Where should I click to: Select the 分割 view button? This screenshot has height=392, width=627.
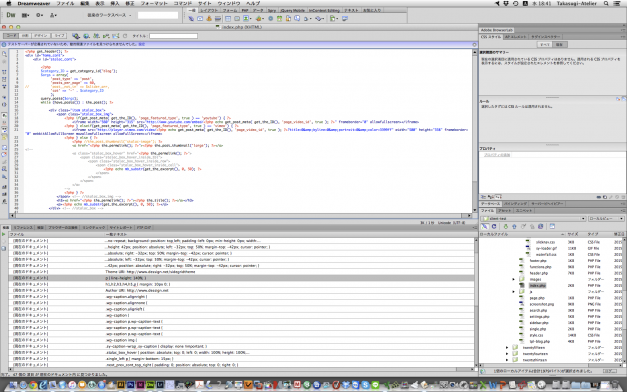(x=25, y=36)
